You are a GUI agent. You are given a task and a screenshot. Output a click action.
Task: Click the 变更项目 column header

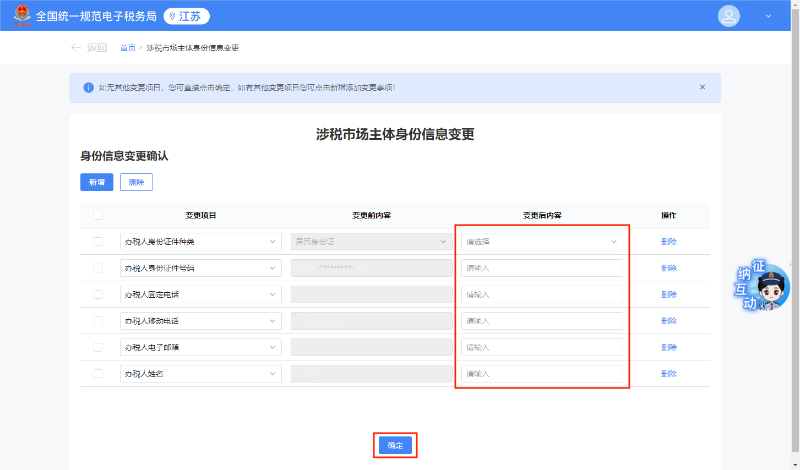tap(201, 215)
